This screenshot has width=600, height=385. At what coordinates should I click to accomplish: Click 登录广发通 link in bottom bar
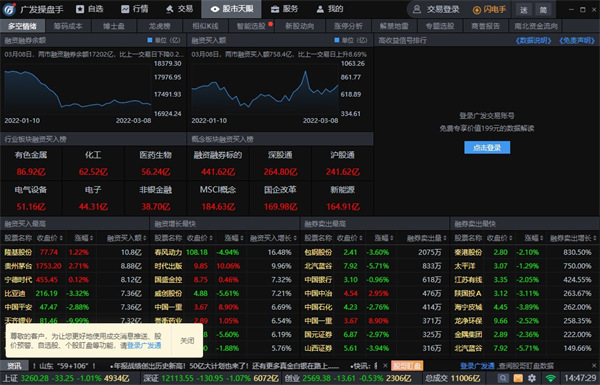pos(477,366)
